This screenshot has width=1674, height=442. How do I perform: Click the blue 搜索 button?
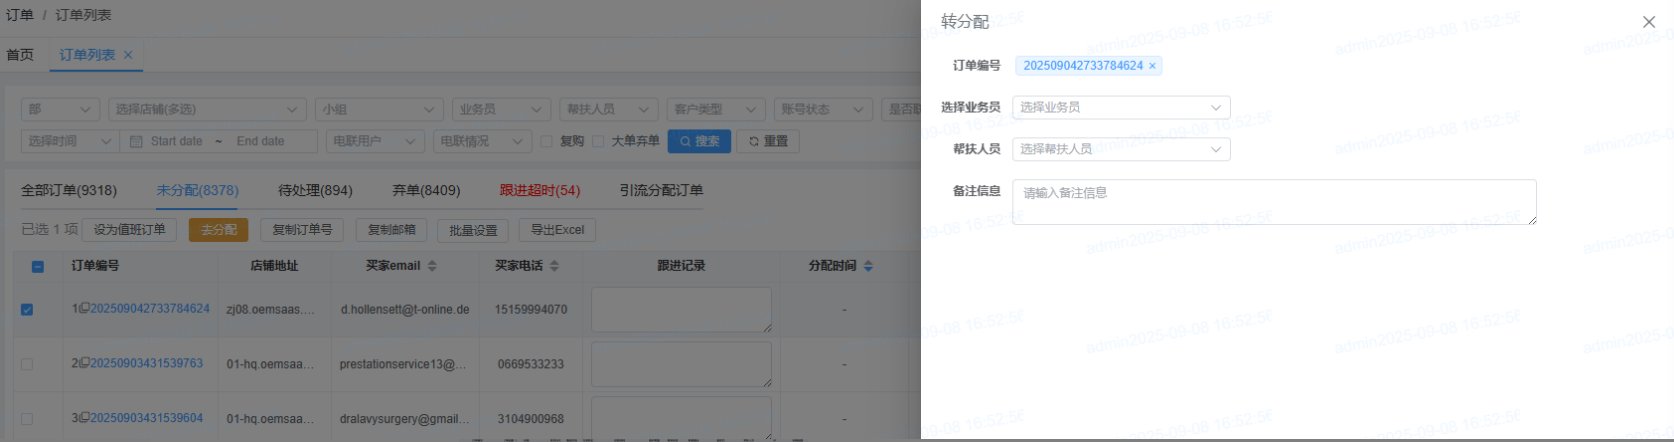[699, 141]
